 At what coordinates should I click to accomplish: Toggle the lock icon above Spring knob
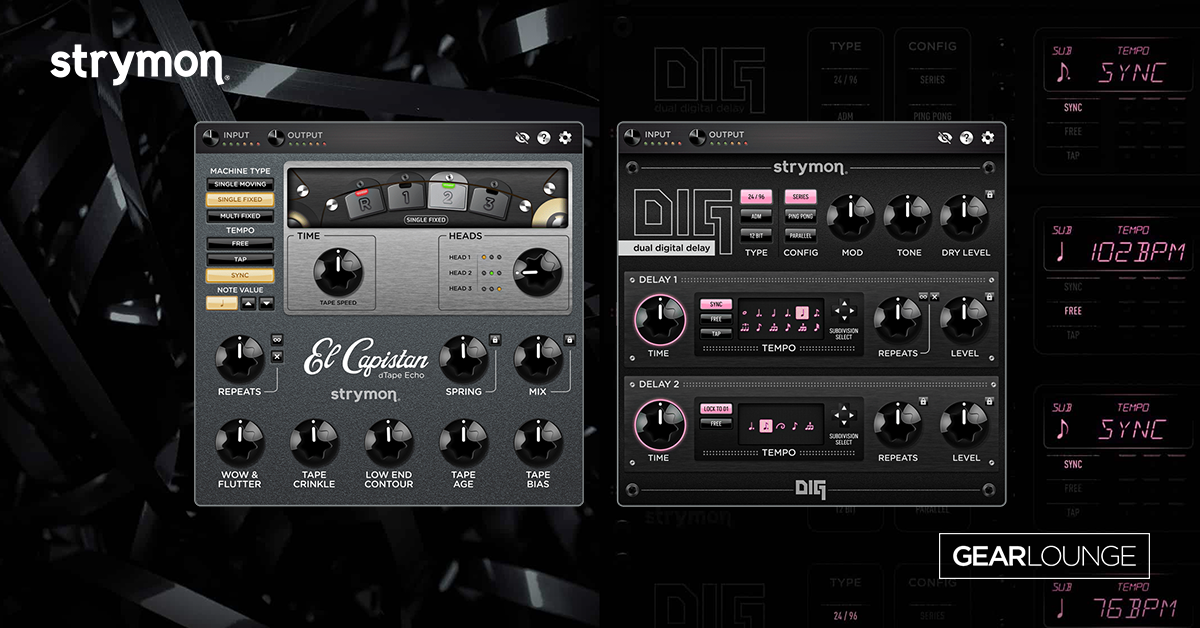click(494, 340)
